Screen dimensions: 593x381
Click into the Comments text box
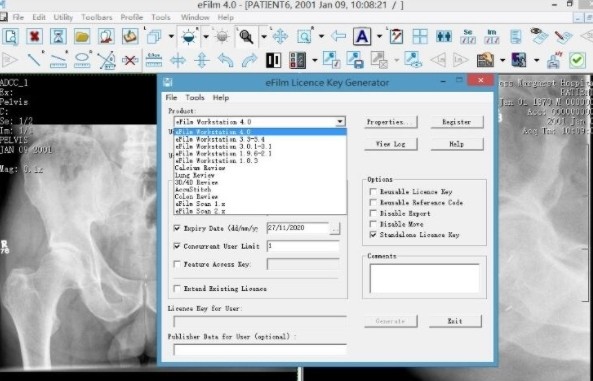(424, 278)
